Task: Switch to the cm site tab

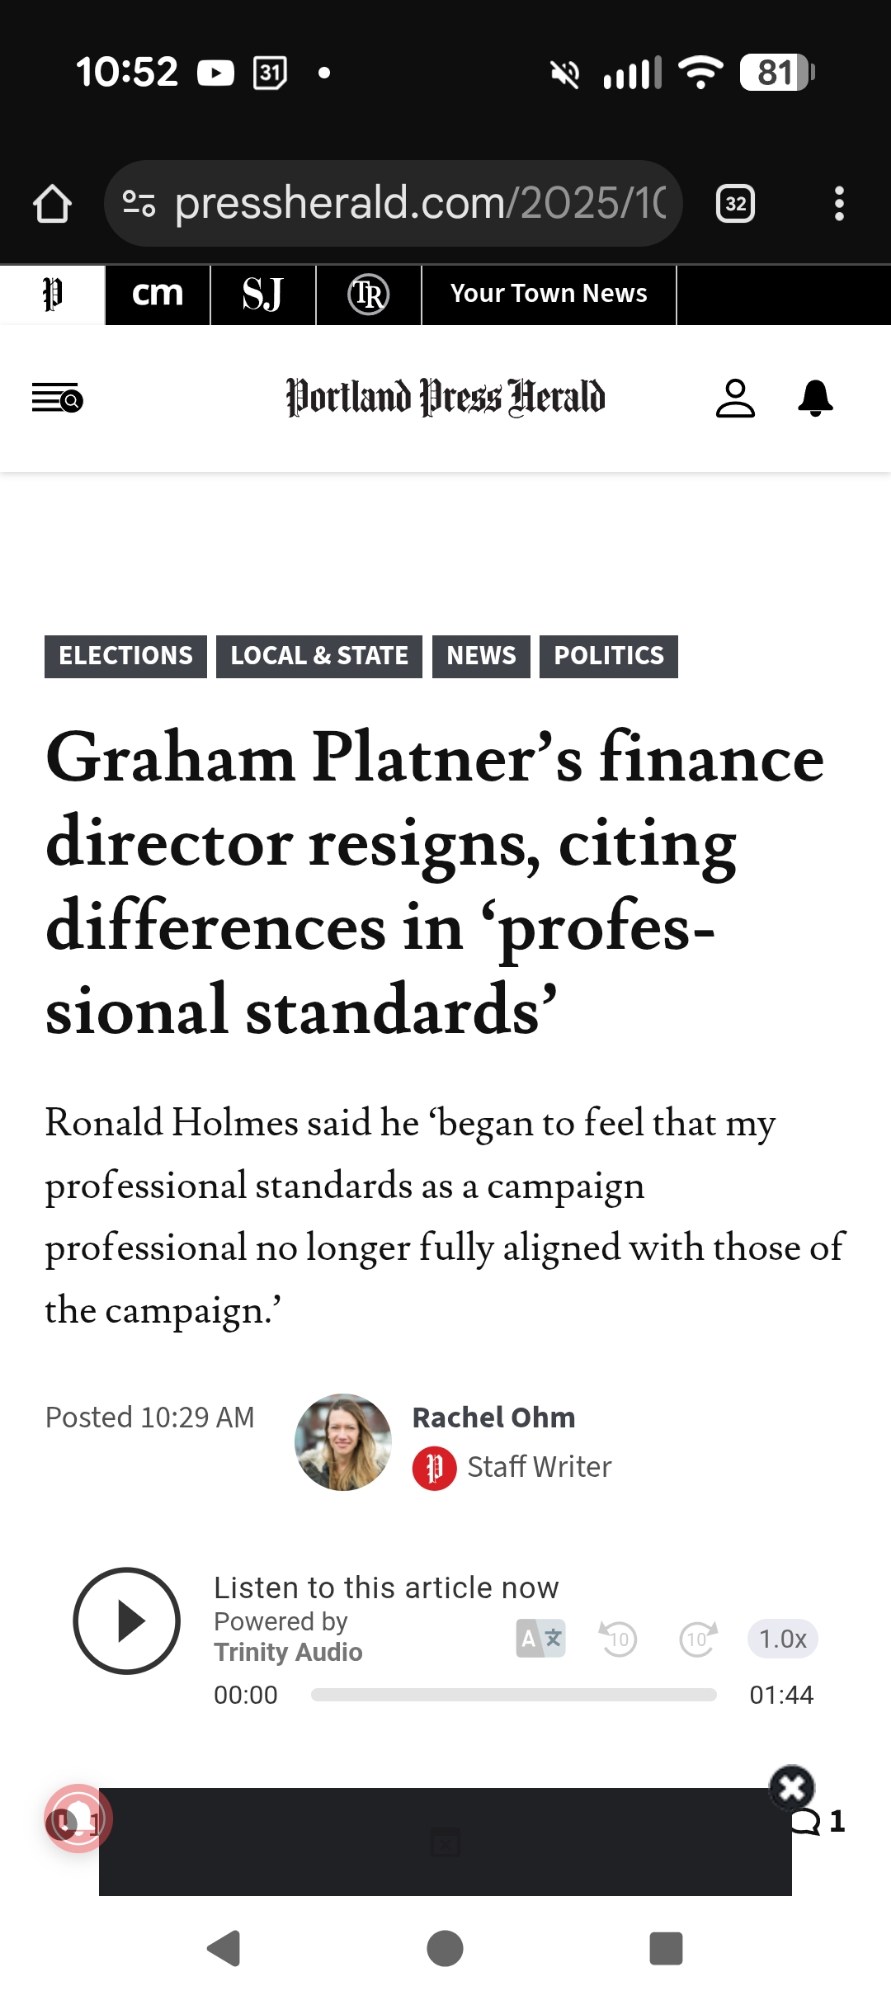Action: pyautogui.click(x=158, y=294)
